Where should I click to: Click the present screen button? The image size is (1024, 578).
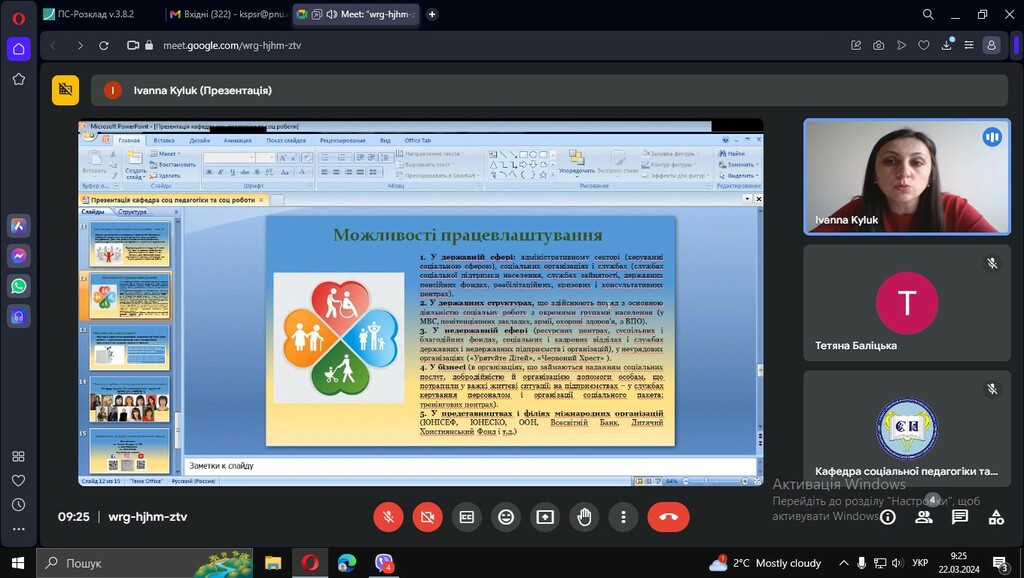(x=545, y=517)
